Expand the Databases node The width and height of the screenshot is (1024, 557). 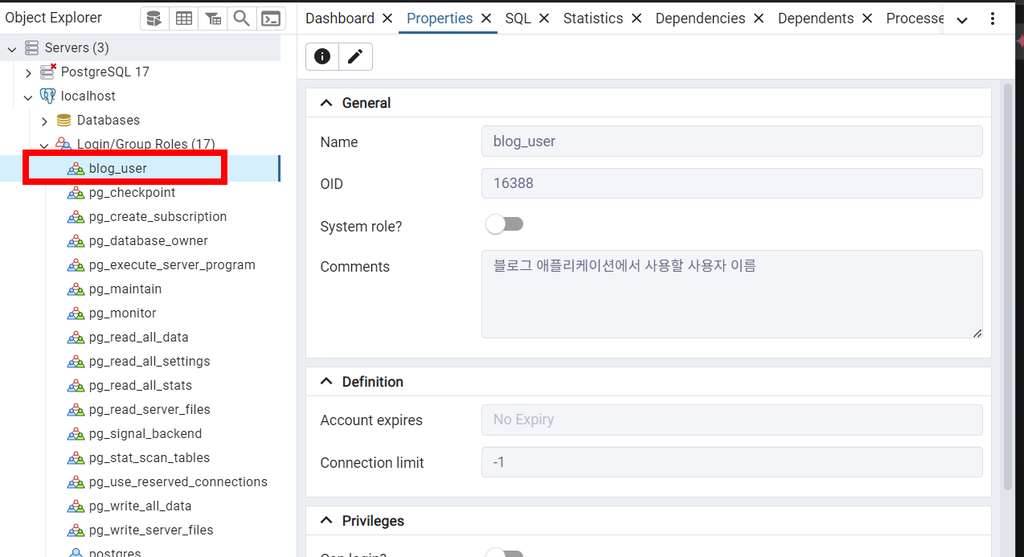tap(44, 121)
